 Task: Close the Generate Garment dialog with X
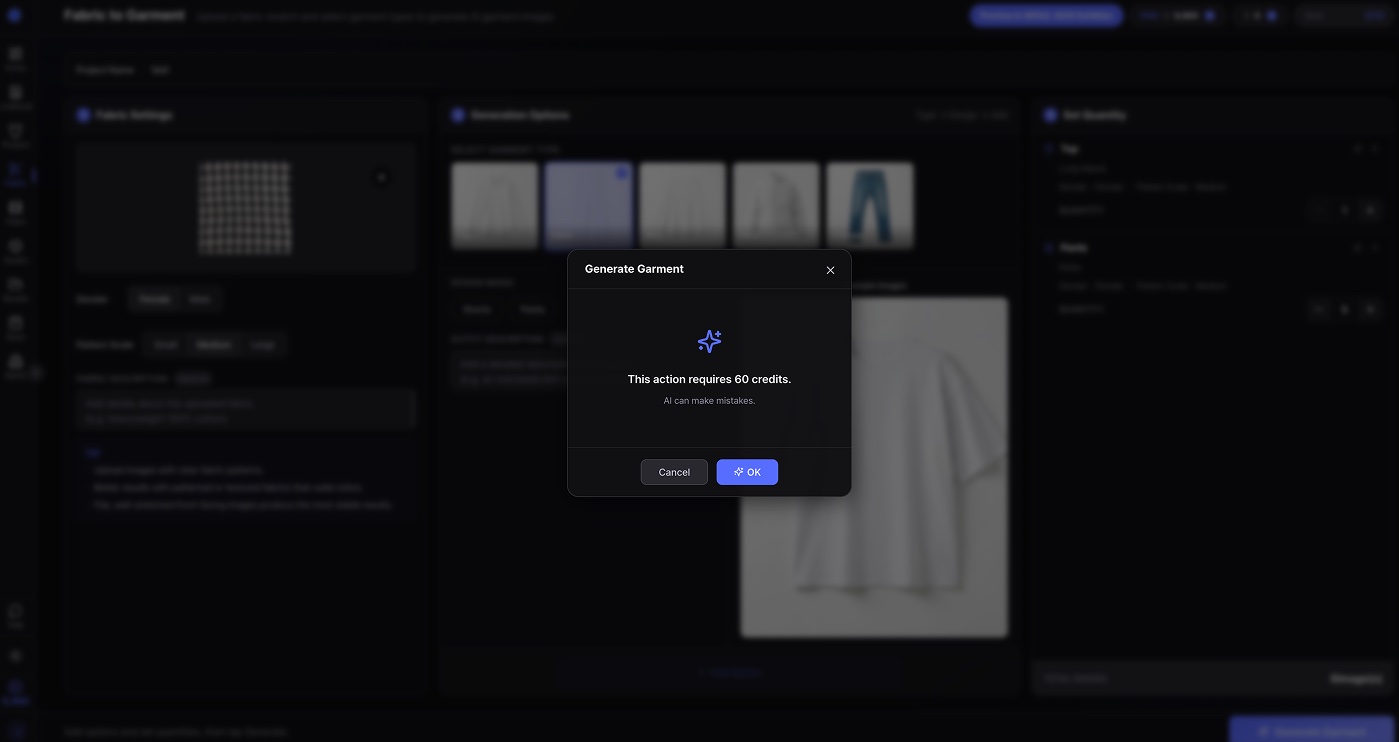point(830,270)
